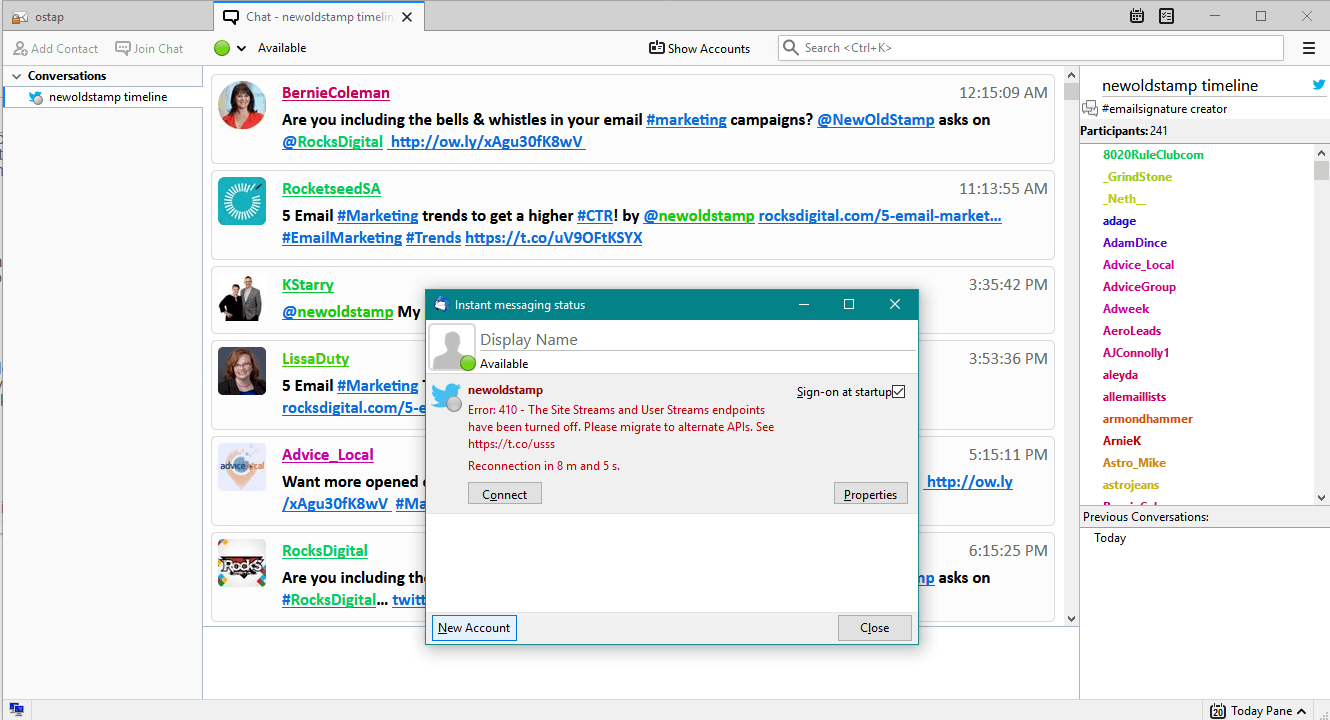Click the Advice_Local username in the chat

pyautogui.click(x=328, y=455)
